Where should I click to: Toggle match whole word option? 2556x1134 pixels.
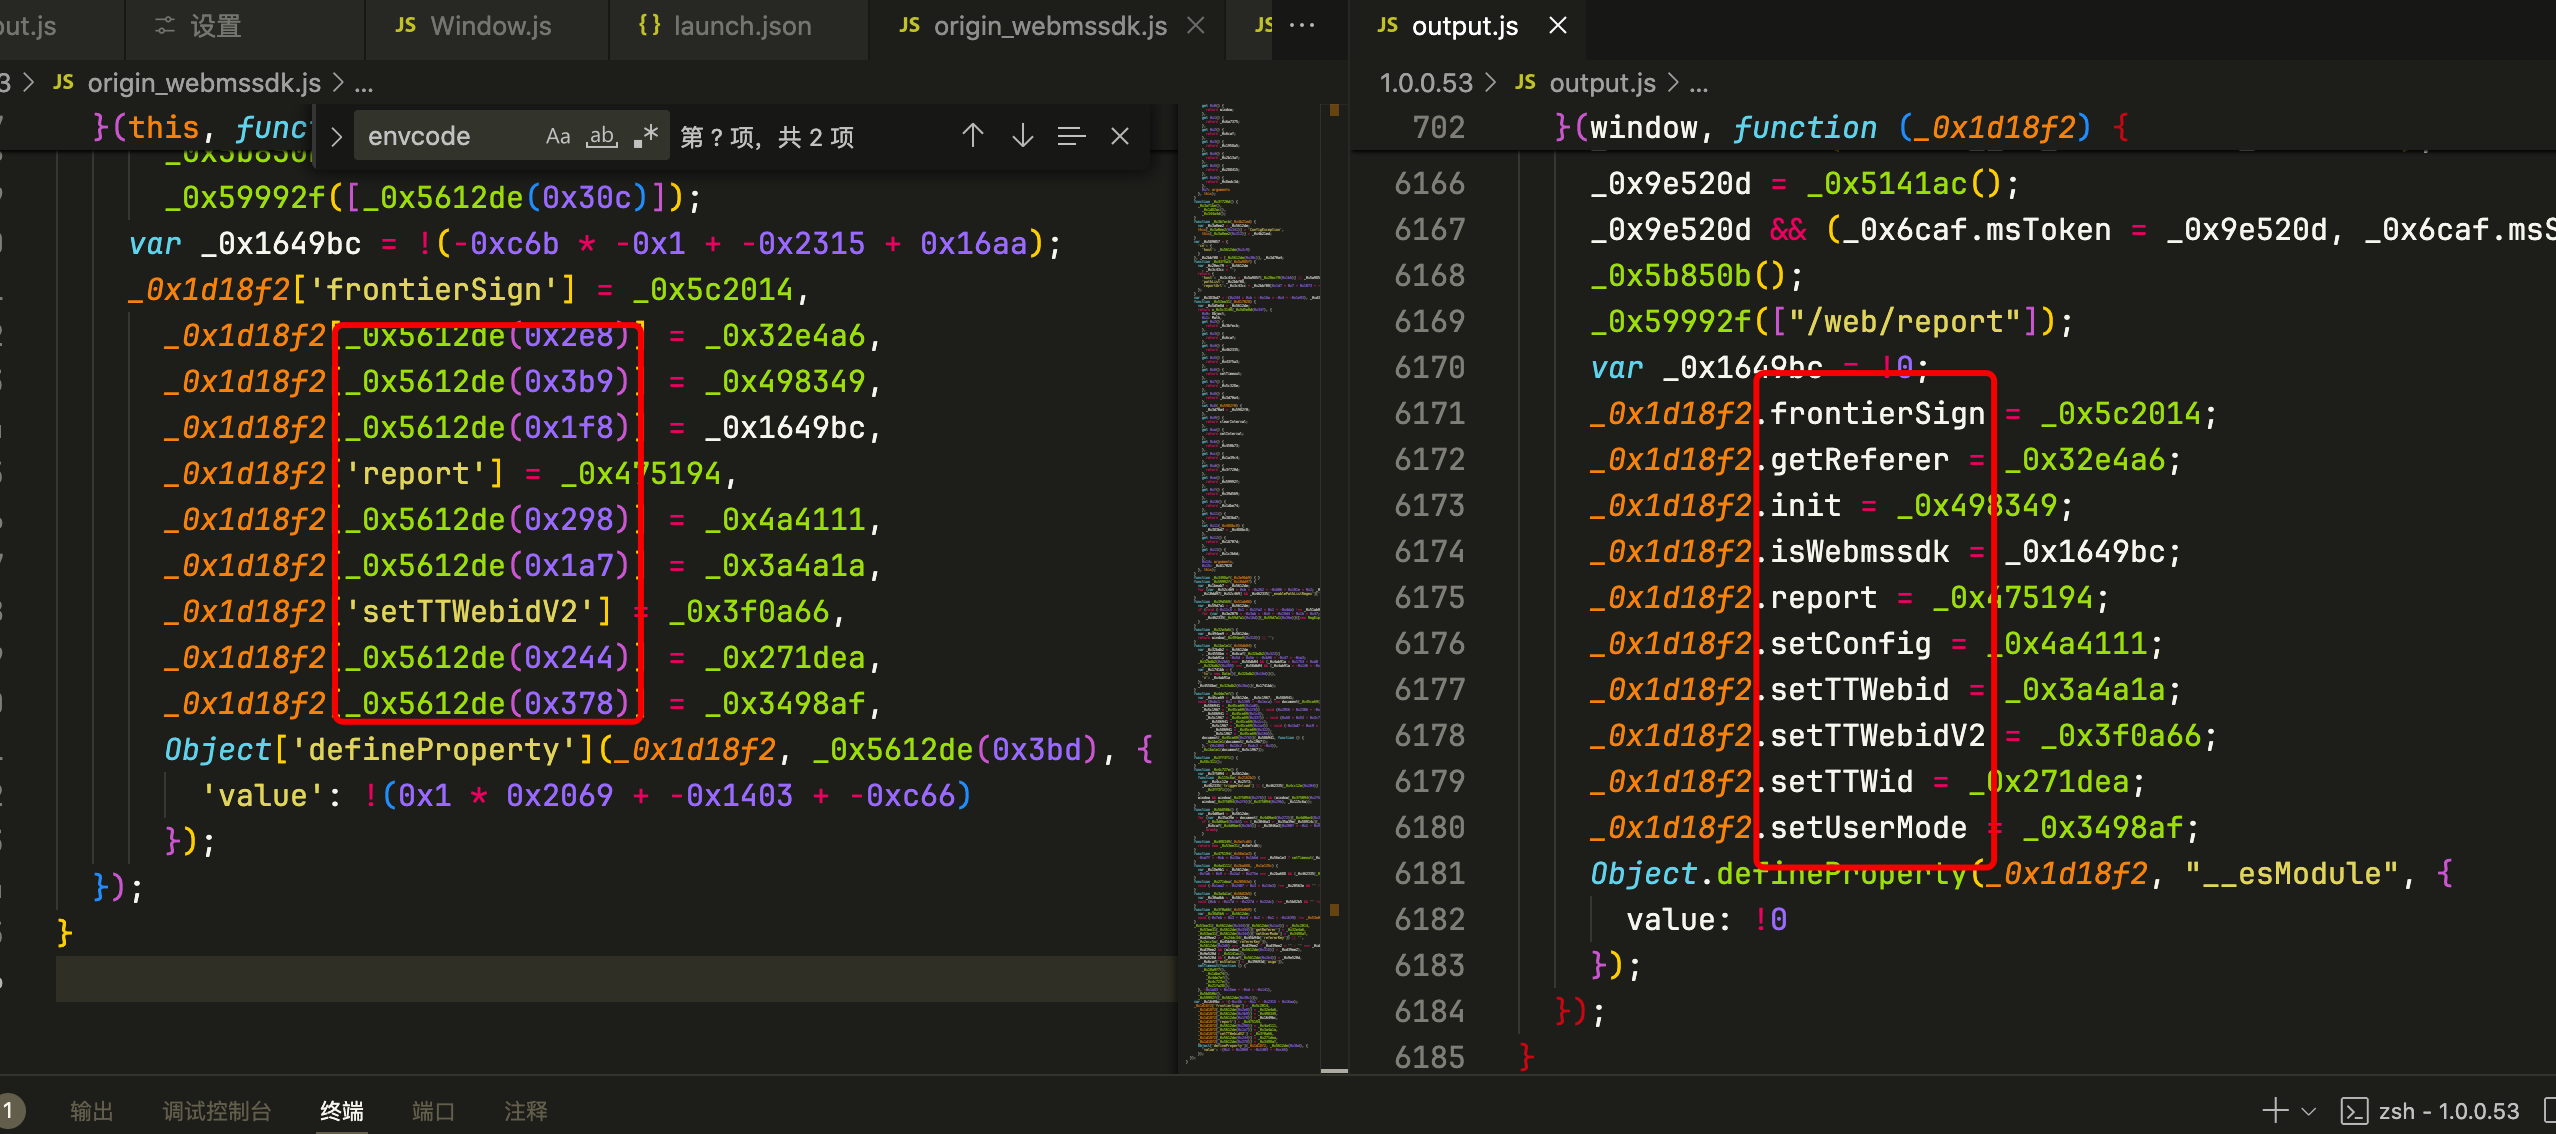(602, 136)
